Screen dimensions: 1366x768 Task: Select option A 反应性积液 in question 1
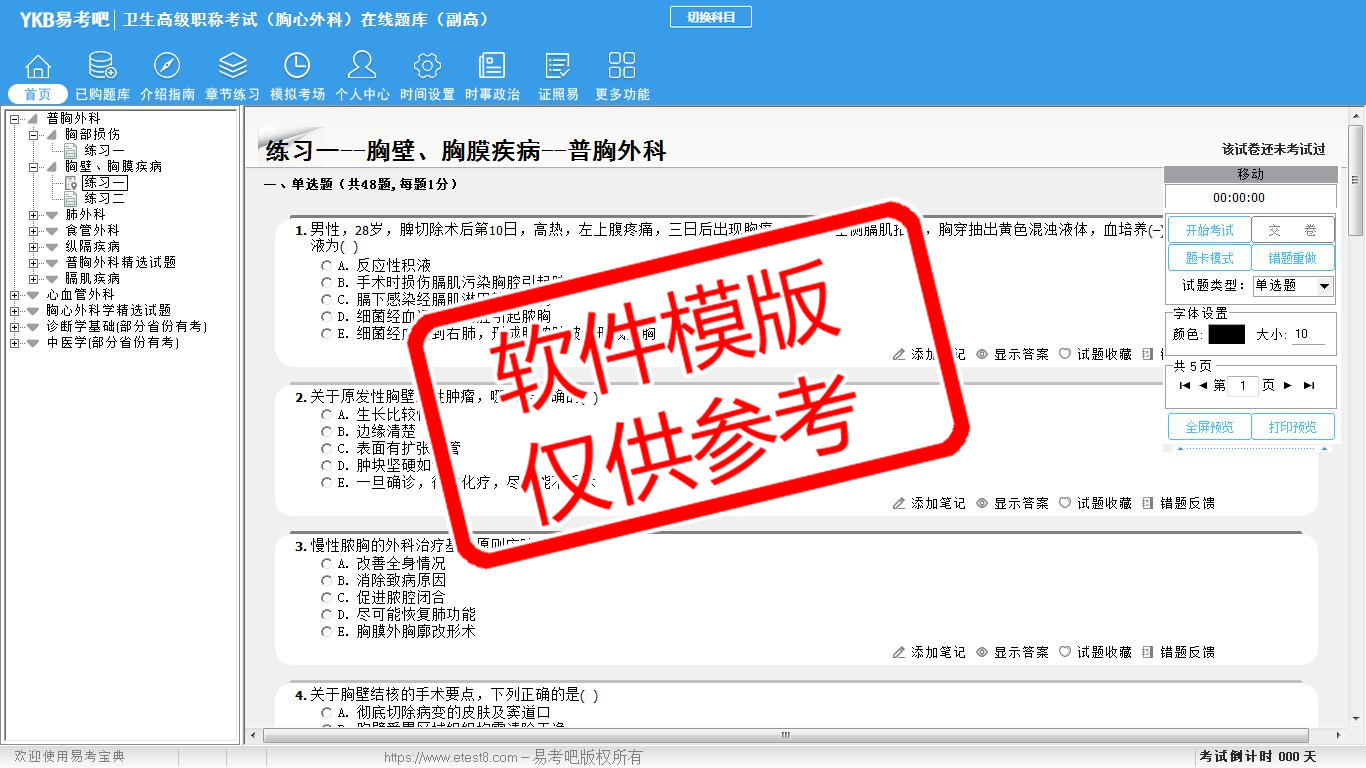click(x=327, y=266)
